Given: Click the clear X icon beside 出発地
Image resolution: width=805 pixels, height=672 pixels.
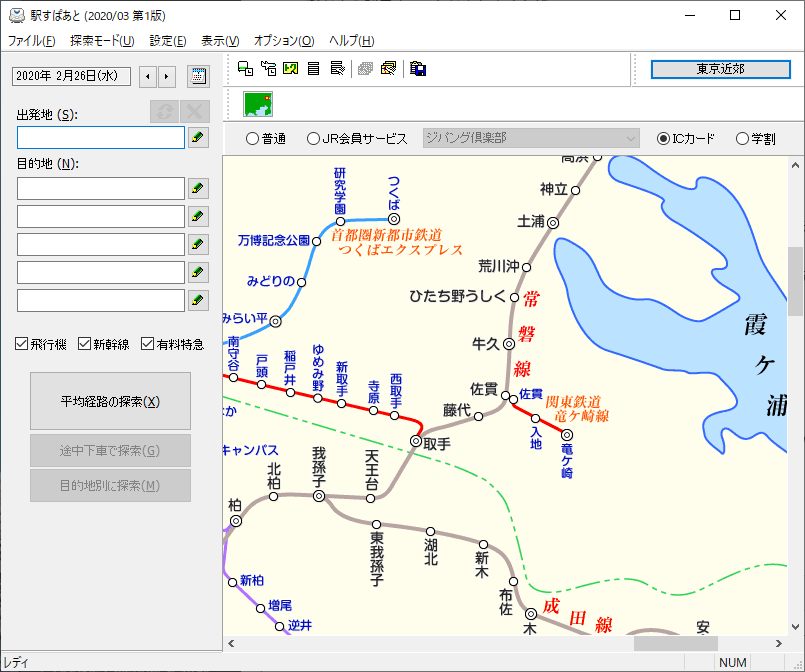Looking at the screenshot, I should [x=195, y=111].
